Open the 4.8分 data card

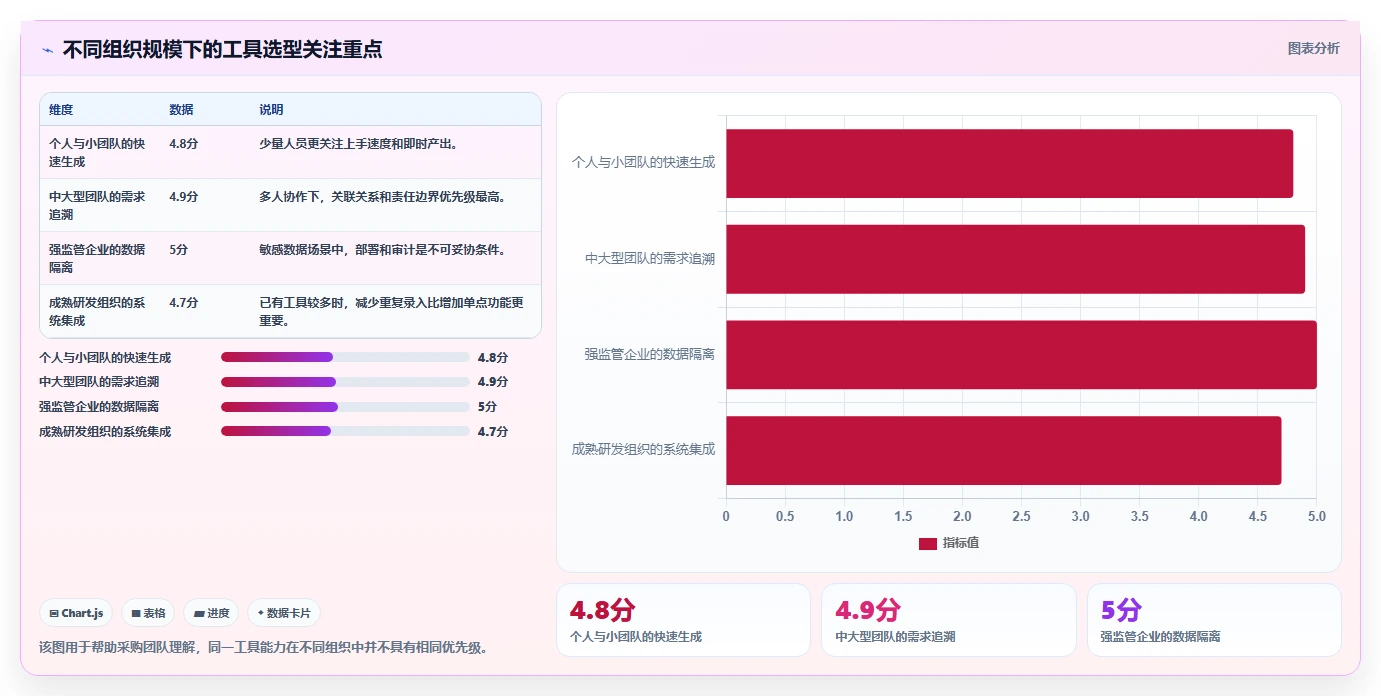(683, 620)
